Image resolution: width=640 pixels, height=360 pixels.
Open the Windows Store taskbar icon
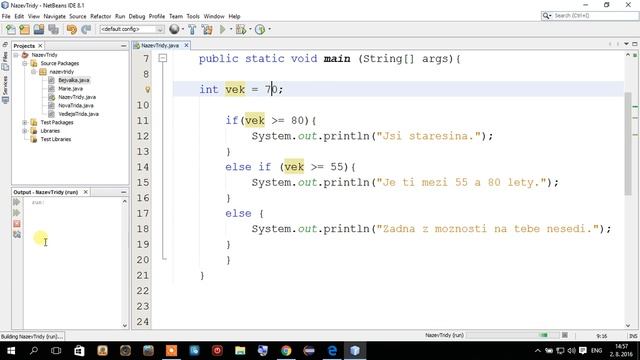click(x=79, y=351)
